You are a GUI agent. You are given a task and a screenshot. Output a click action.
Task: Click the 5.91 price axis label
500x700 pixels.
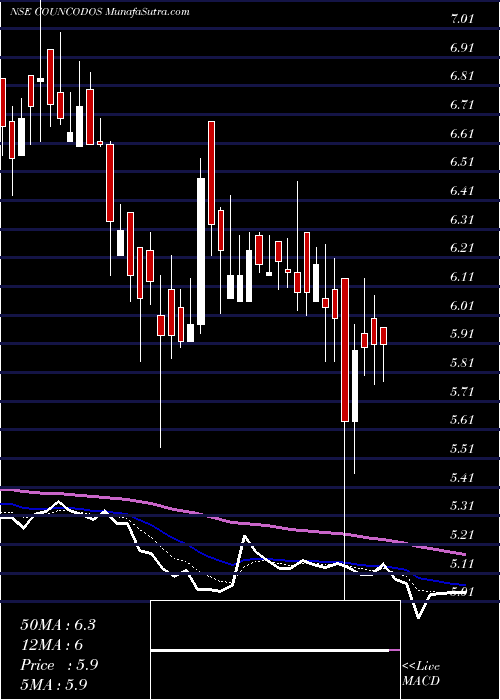click(462, 334)
